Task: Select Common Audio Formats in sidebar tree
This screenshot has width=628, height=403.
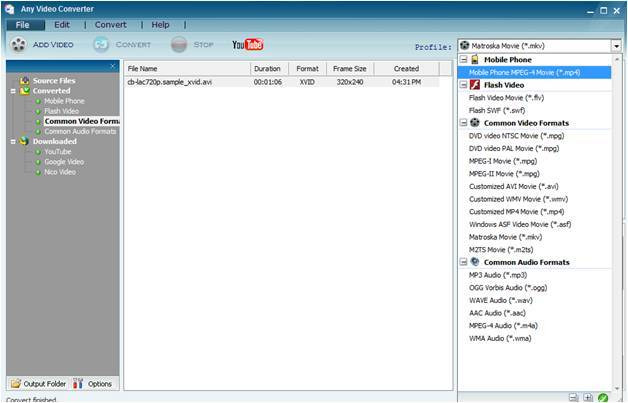Action: click(81, 131)
